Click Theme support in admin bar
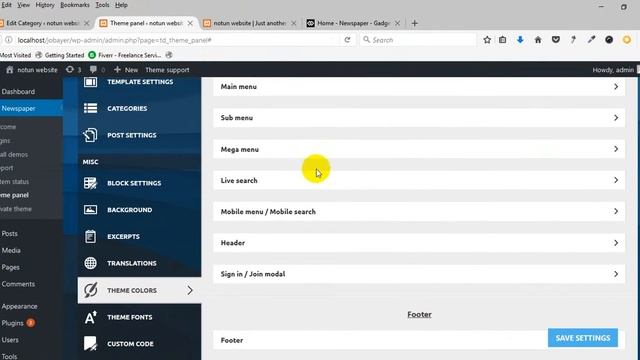 (167, 70)
